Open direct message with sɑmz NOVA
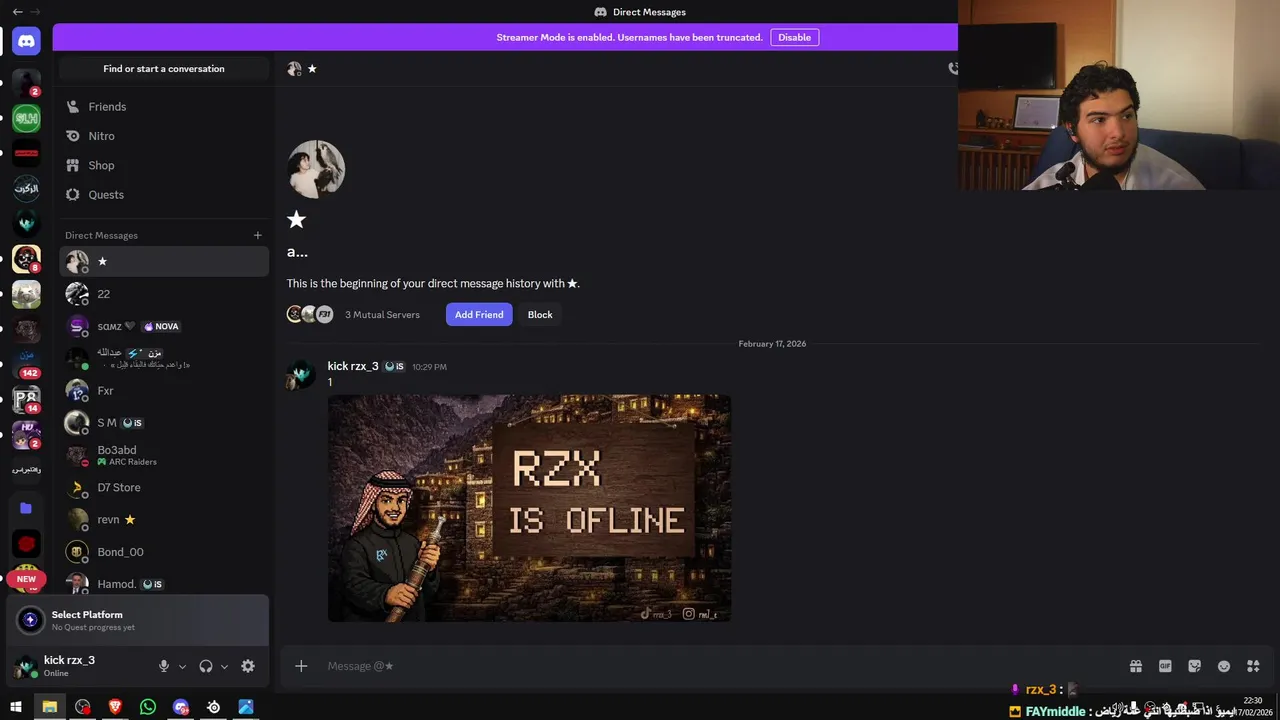This screenshot has height=720, width=1280. click(x=164, y=326)
